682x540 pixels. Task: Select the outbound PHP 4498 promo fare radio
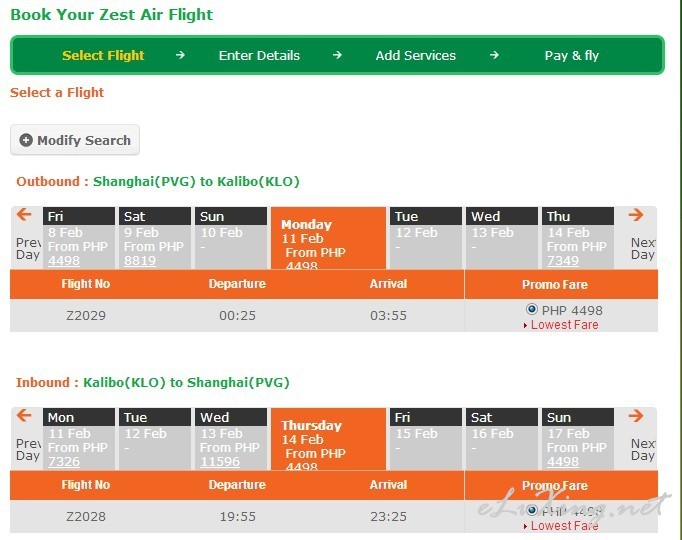click(532, 309)
